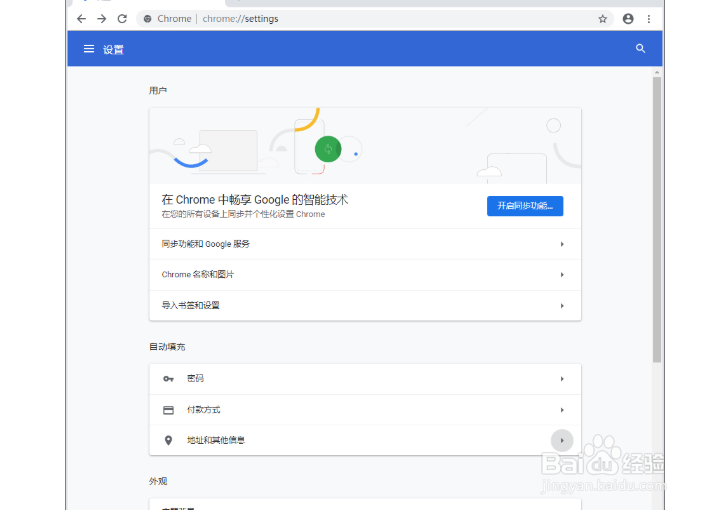Click the 外观 section heading

[x=158, y=481]
